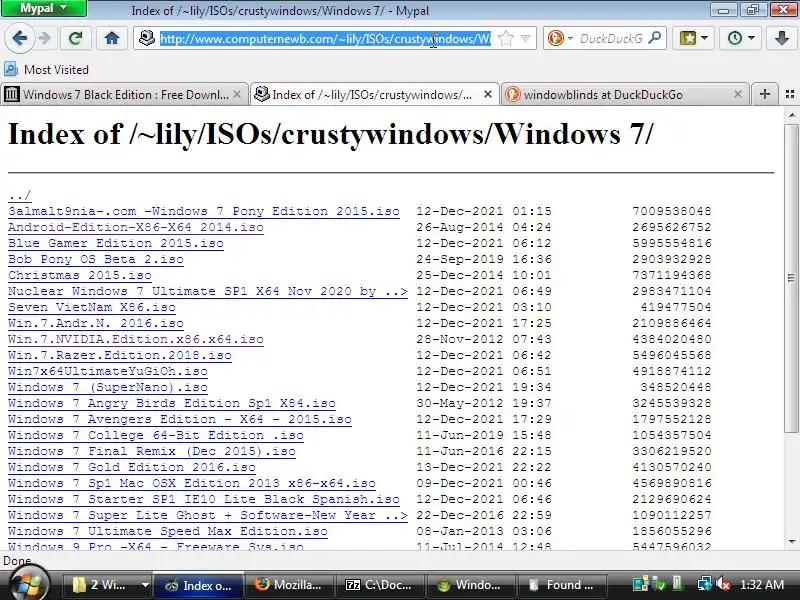800x600 pixels.
Task: Open Win.7.Andr.N. 2016.iso link
Action: point(96,323)
